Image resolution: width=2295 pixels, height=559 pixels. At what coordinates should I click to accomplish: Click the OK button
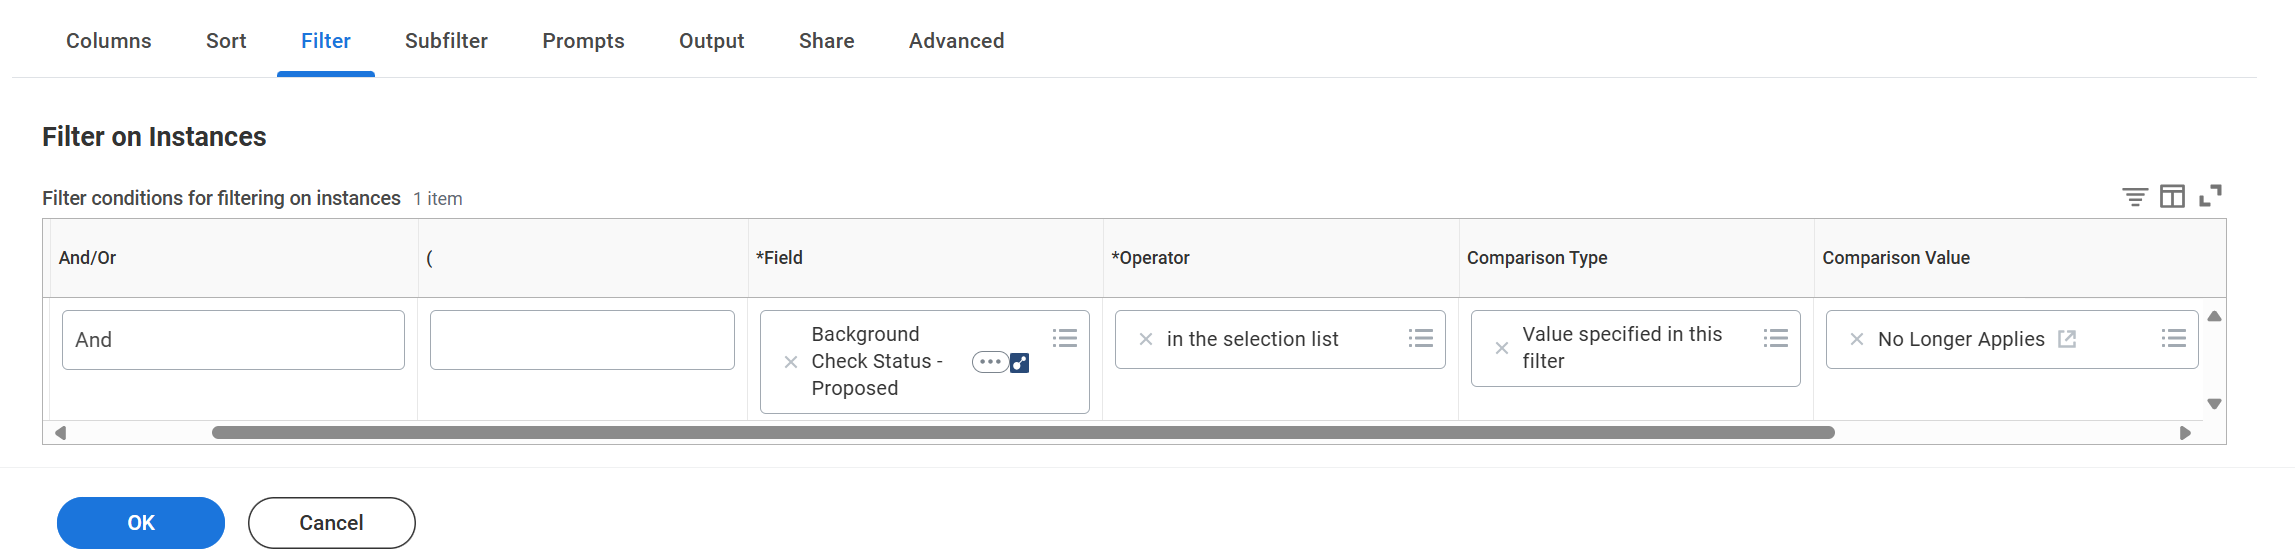coord(141,523)
